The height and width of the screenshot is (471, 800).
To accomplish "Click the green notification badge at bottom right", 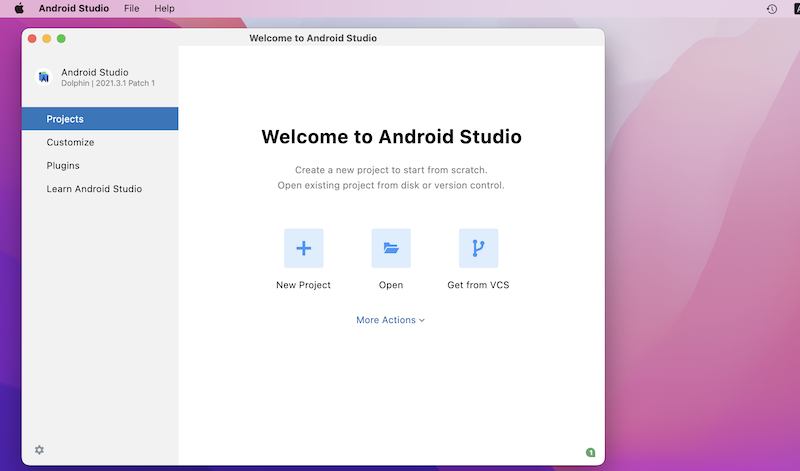I will pos(590,453).
